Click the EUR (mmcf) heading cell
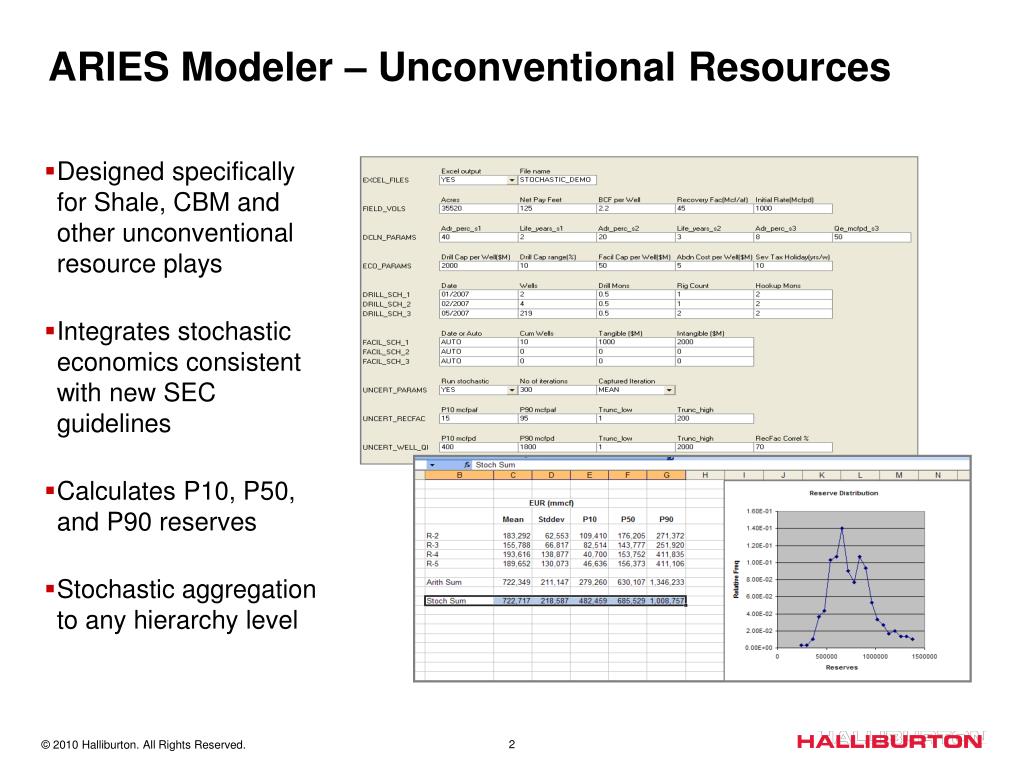Image resolution: width=1024 pixels, height=768 pixels. point(551,503)
